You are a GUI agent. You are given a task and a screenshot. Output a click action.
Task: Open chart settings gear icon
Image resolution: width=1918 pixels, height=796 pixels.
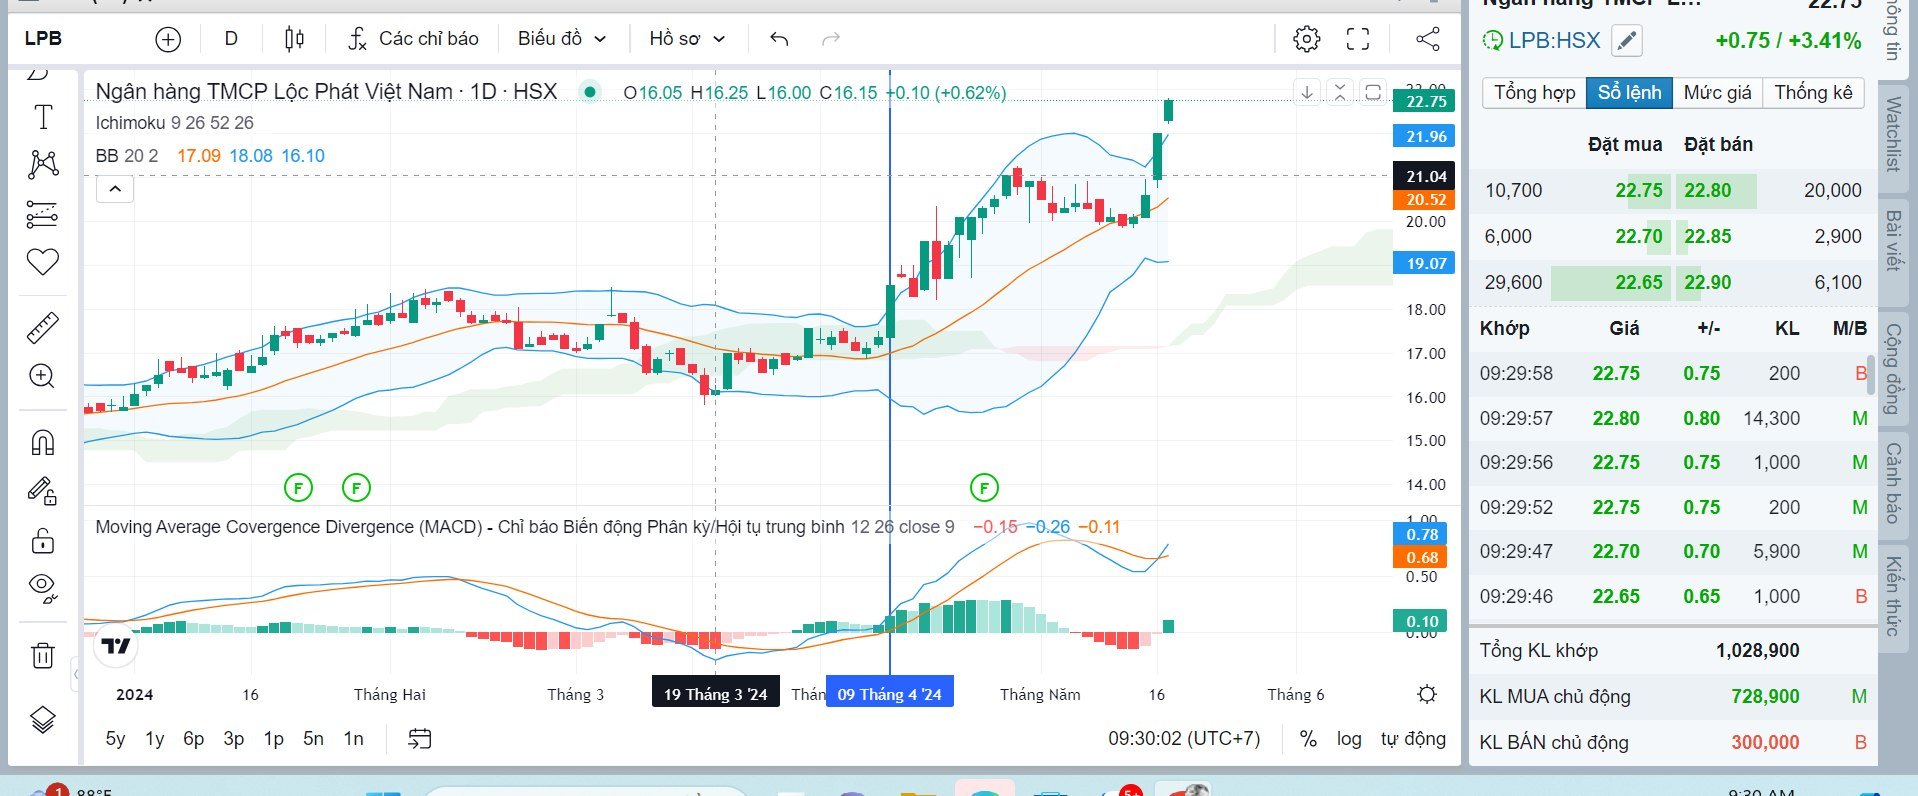1306,39
